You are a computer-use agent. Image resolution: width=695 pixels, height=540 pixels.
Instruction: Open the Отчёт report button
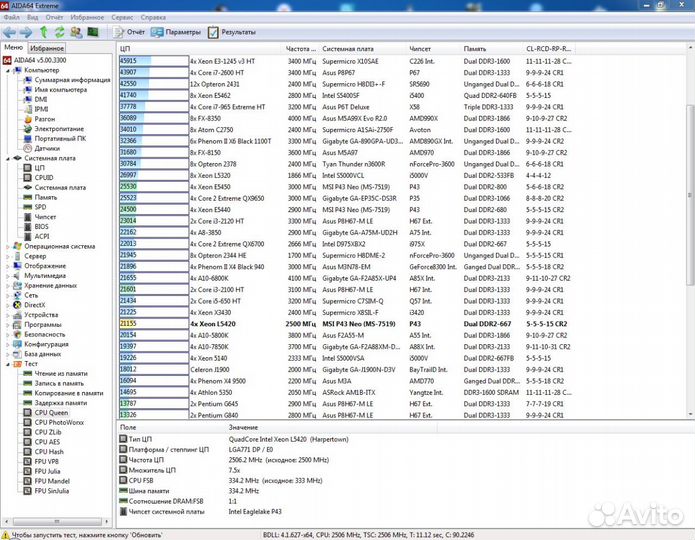[x=129, y=32]
